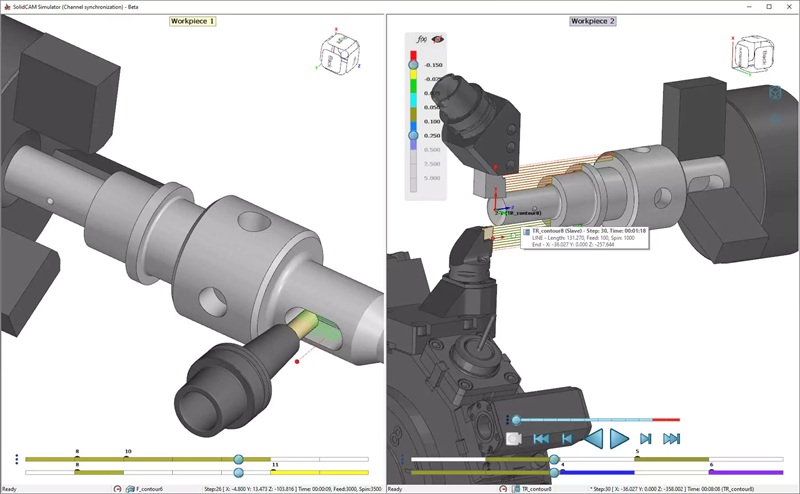800x494 pixels.
Task: Click timeline marker 10 in Workpiece 1
Action: pyautogui.click(x=127, y=458)
